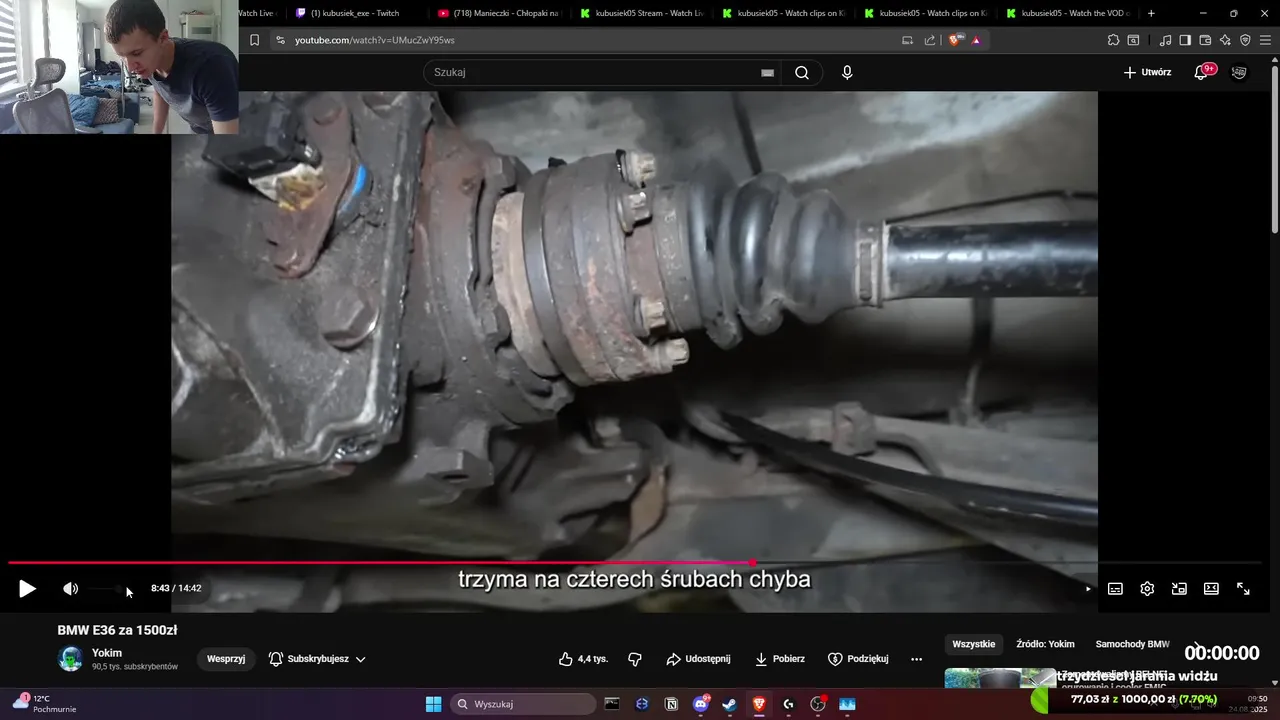The height and width of the screenshot is (720, 1280).
Task: Select the Wszystkie filter chip
Action: (x=974, y=644)
